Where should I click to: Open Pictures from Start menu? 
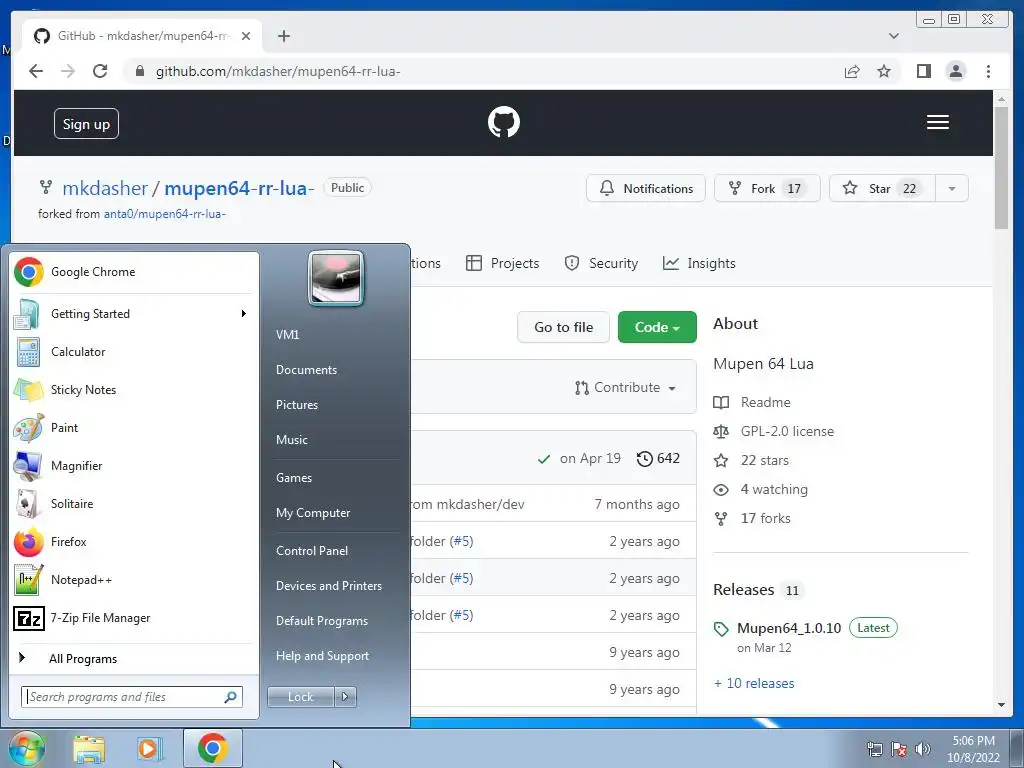(296, 405)
